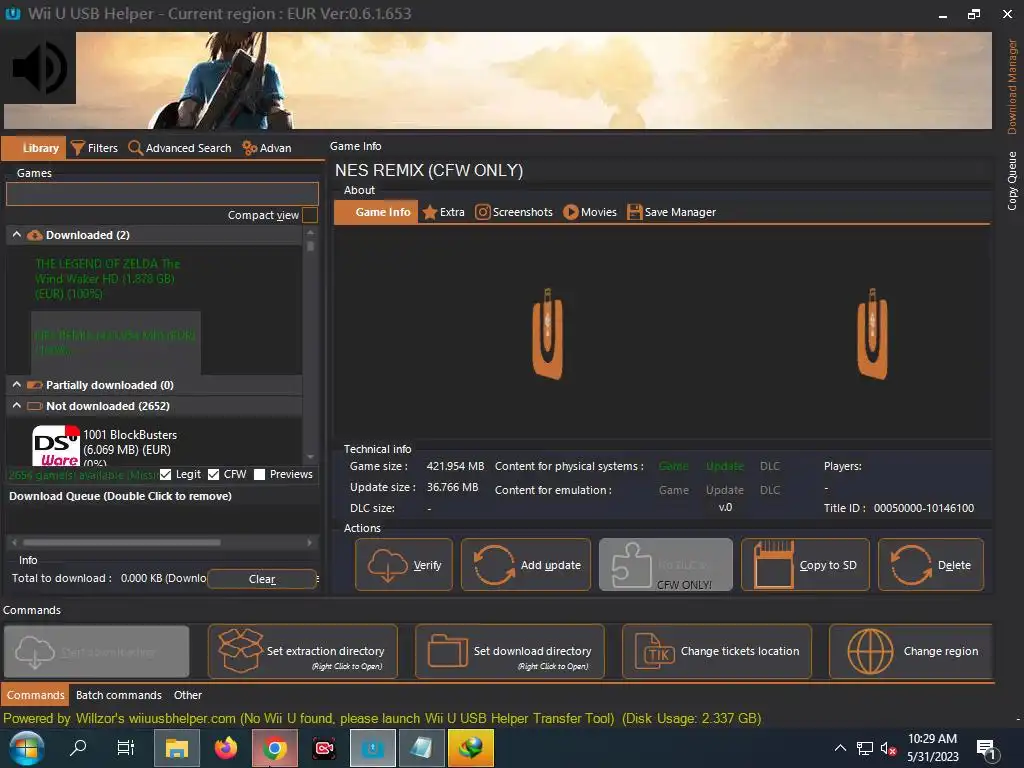
Task: Click the Change region button
Action: coord(911,652)
